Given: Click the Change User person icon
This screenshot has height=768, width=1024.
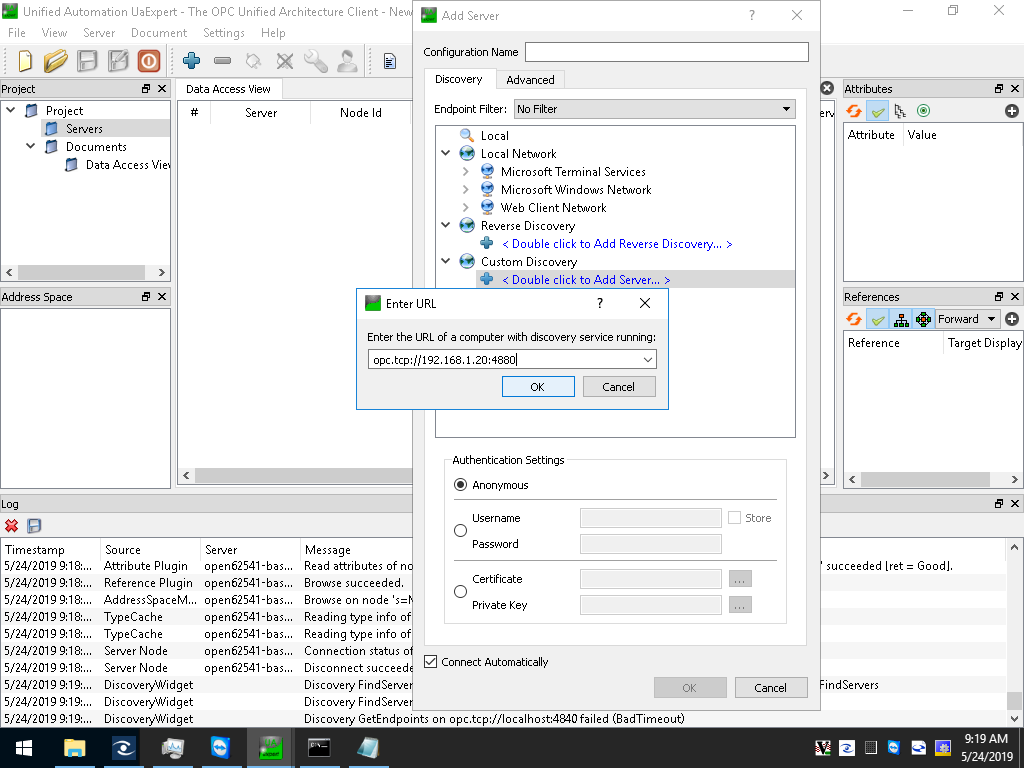Looking at the screenshot, I should click(x=347, y=61).
